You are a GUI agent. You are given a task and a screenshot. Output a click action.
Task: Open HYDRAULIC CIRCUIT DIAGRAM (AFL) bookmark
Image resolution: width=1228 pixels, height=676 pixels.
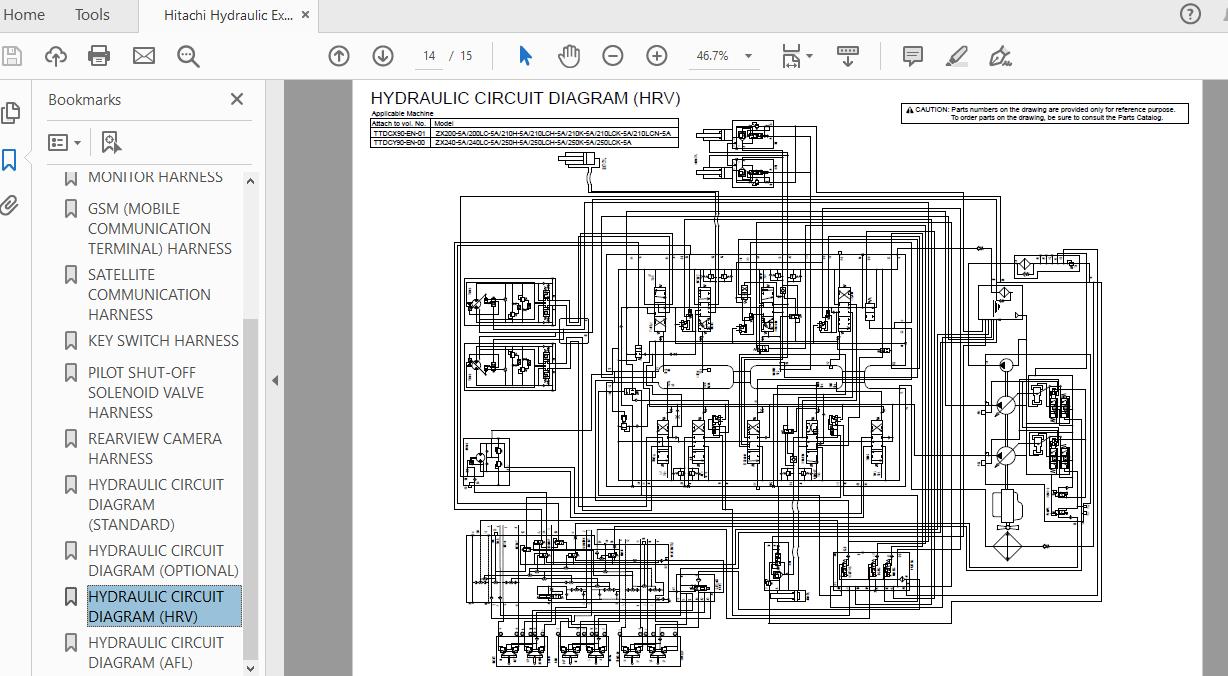(x=155, y=652)
